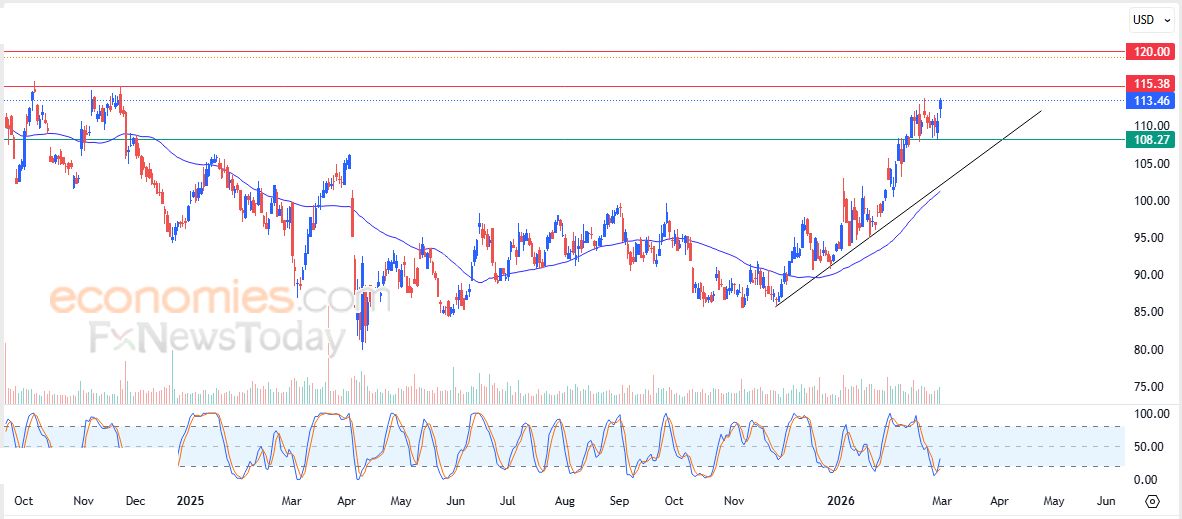1182x519 pixels.
Task: Click the blue 113.46 current price label
Action: point(1148,100)
